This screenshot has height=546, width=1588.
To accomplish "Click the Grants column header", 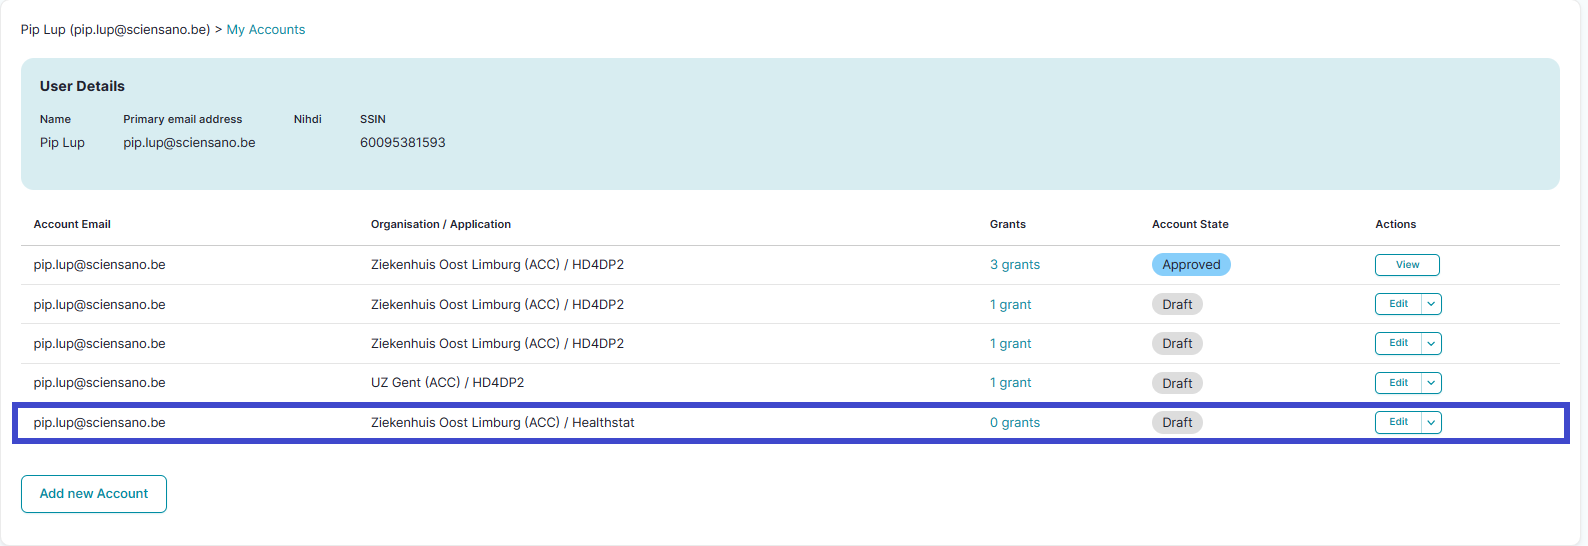I will click(x=1007, y=224).
